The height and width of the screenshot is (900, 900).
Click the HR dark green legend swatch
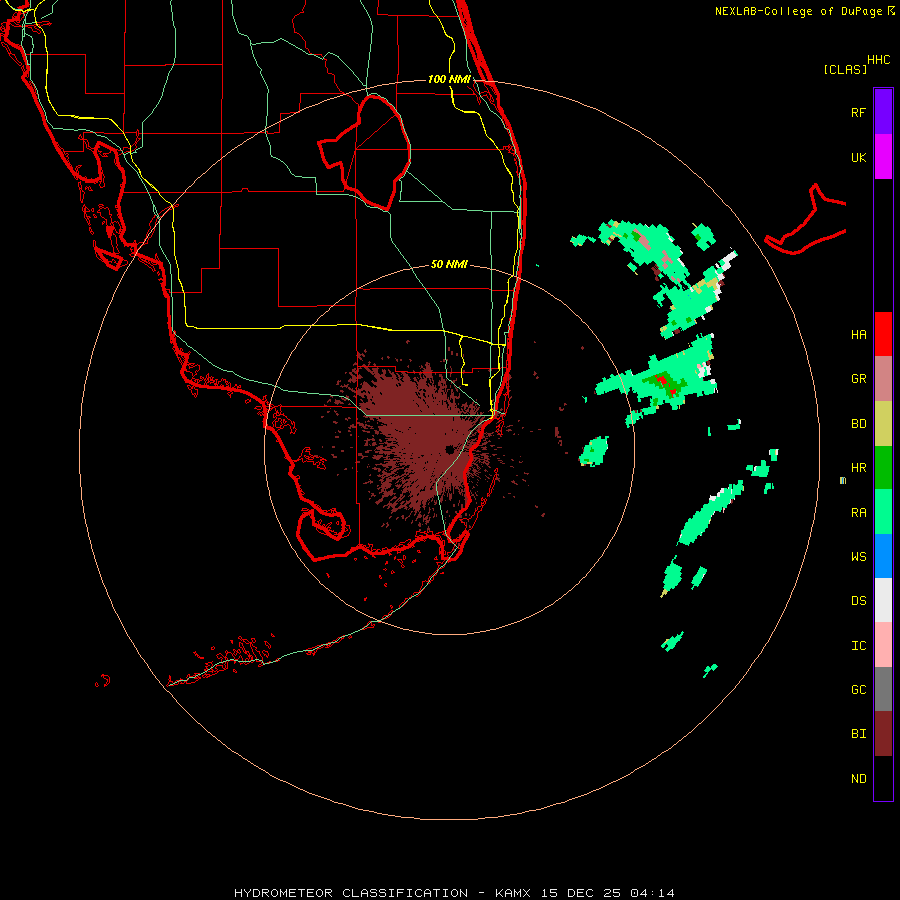pyautogui.click(x=883, y=468)
